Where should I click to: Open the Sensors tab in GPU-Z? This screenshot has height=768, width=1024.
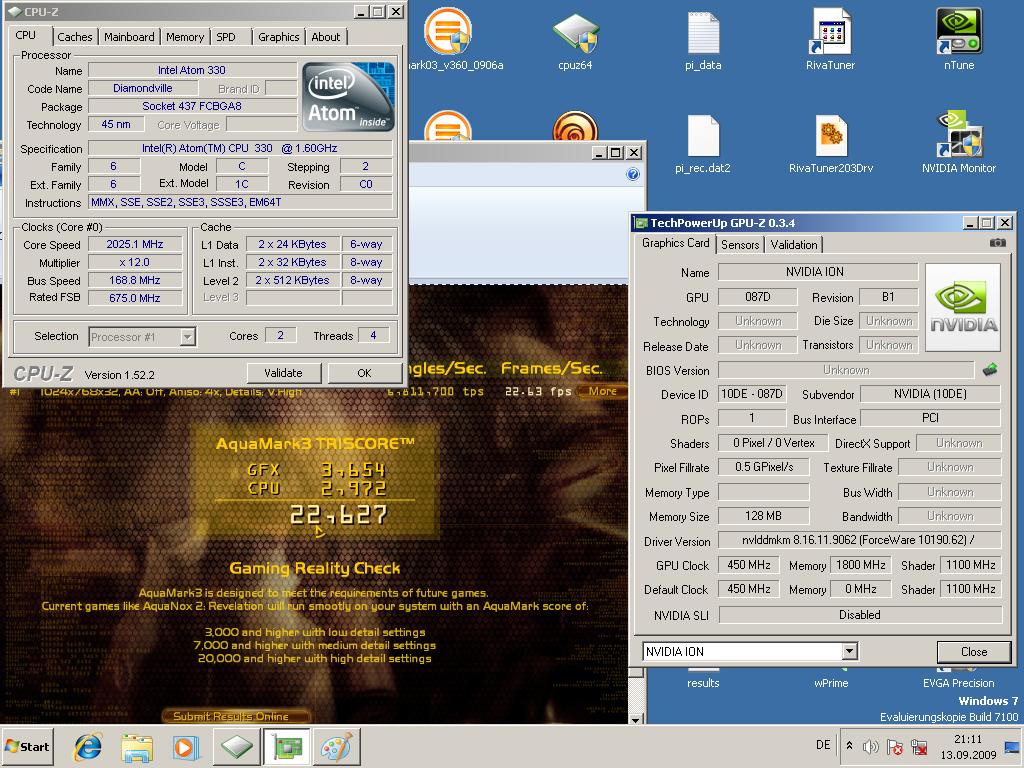tap(740, 245)
